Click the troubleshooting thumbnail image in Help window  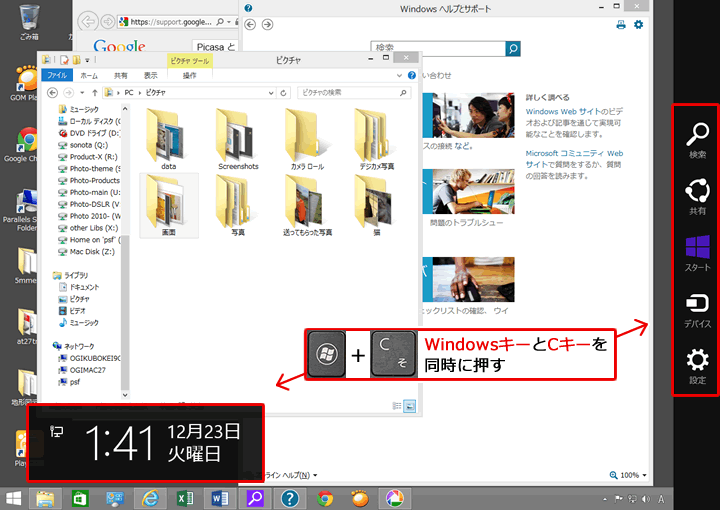point(468,191)
